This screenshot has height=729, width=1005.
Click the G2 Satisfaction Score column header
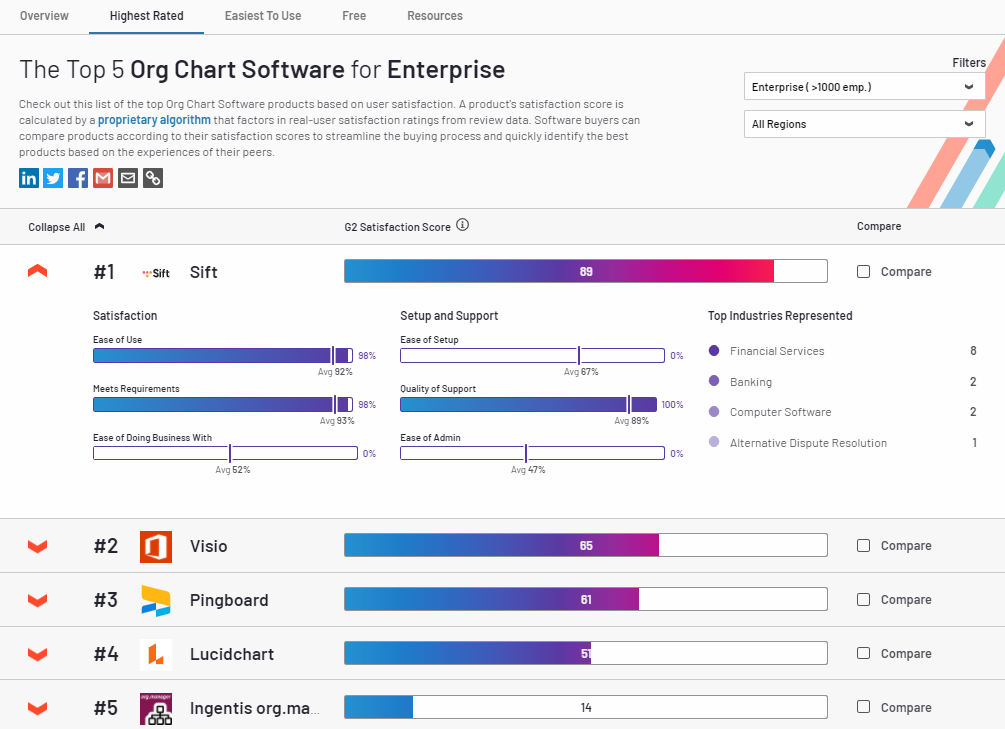click(x=397, y=227)
